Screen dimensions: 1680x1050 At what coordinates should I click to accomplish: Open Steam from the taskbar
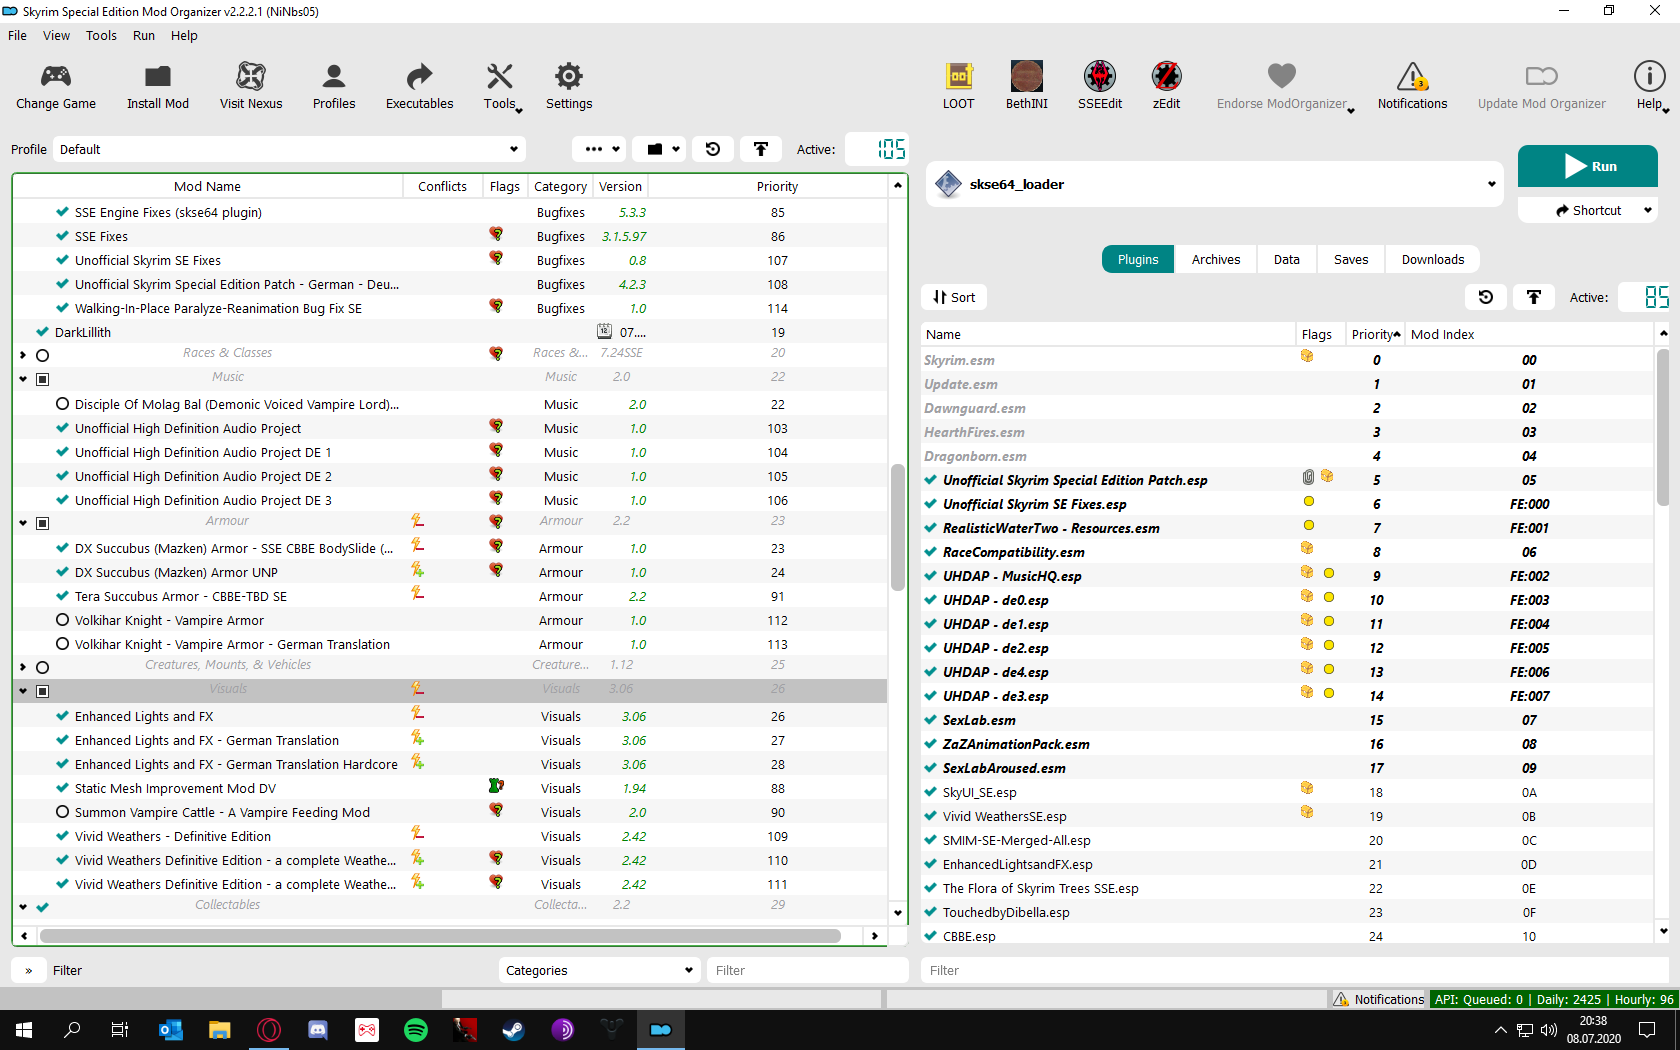[514, 1030]
